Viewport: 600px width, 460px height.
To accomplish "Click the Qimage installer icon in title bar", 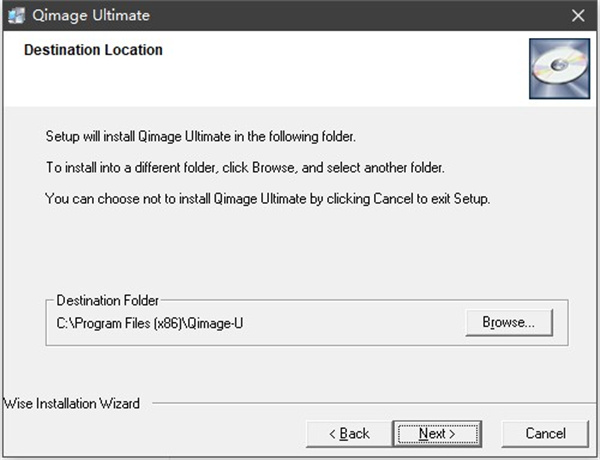I will pos(15,15).
